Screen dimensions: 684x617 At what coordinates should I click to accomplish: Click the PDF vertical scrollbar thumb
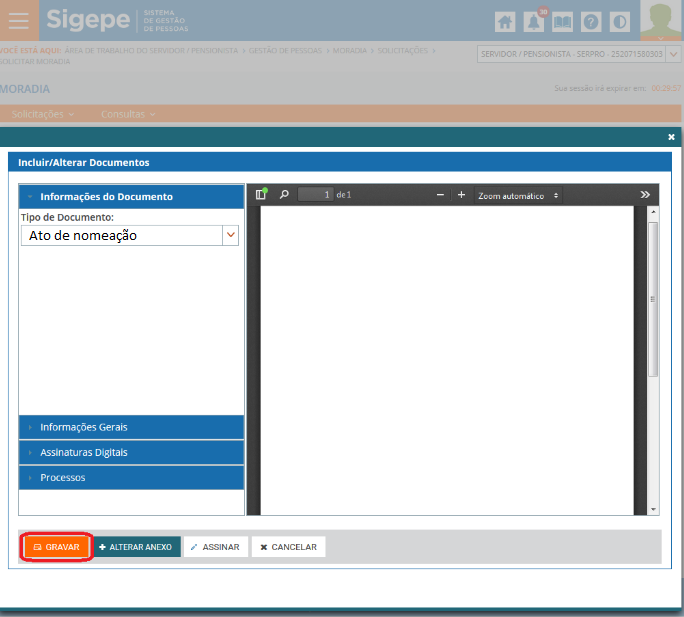tap(653, 299)
